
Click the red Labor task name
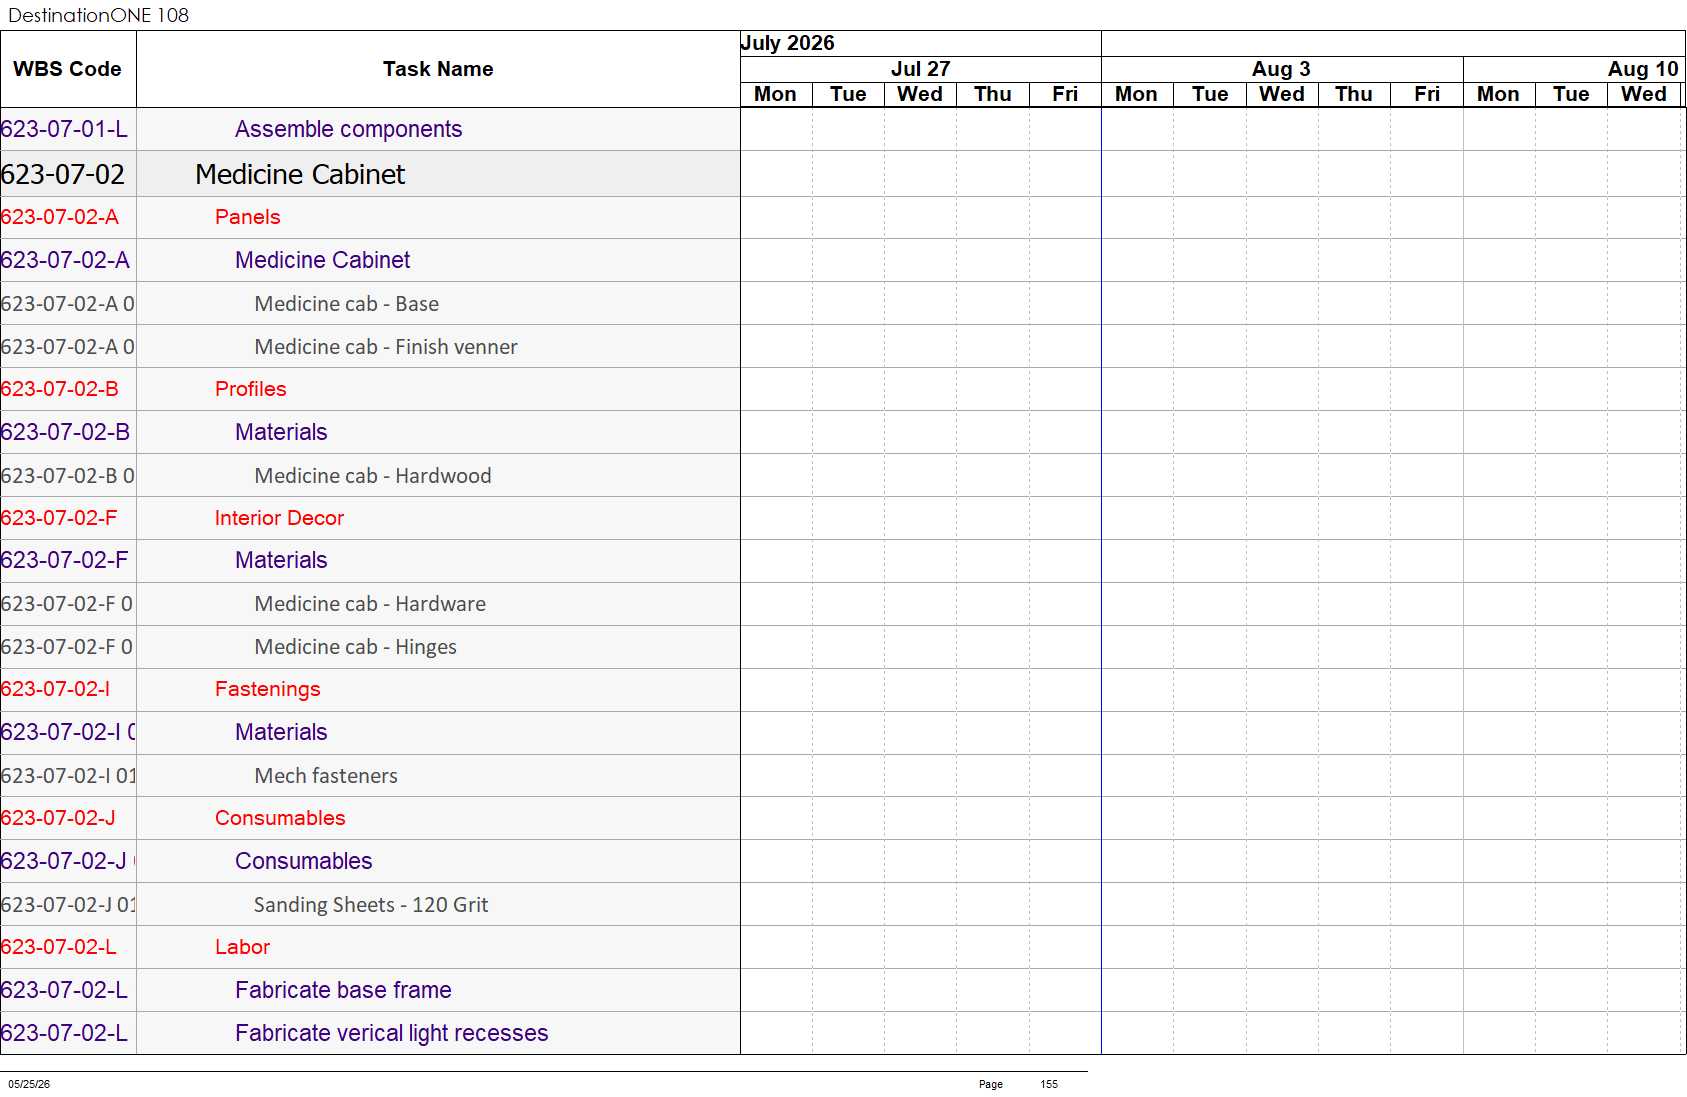click(242, 947)
